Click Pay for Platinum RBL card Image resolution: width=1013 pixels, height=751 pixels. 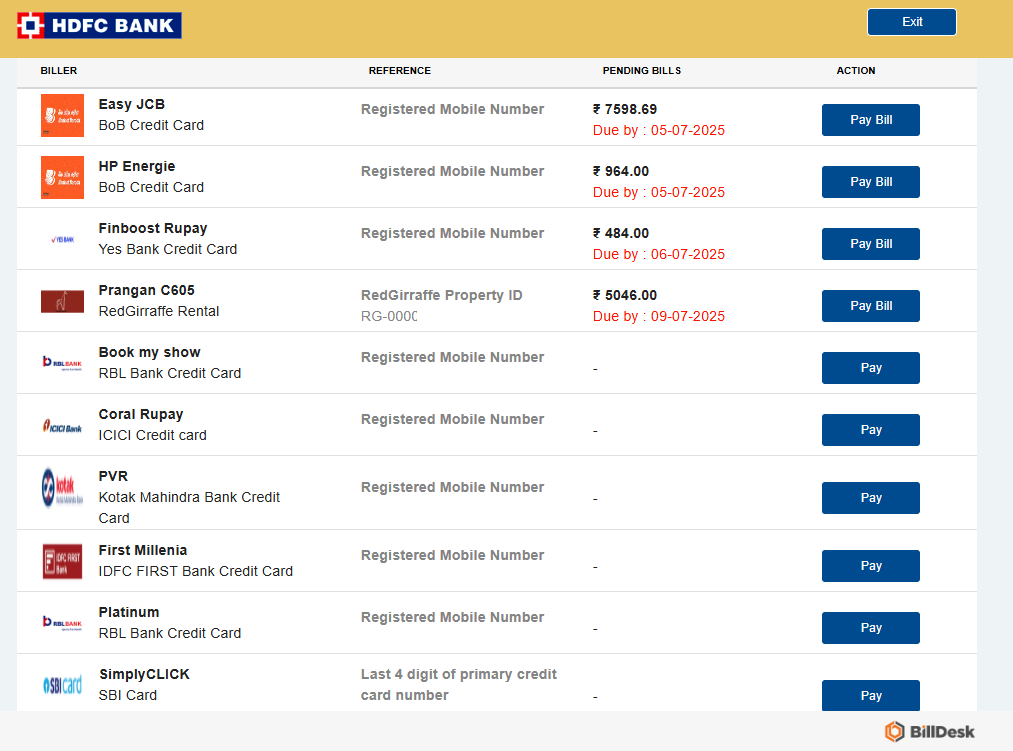pos(871,628)
